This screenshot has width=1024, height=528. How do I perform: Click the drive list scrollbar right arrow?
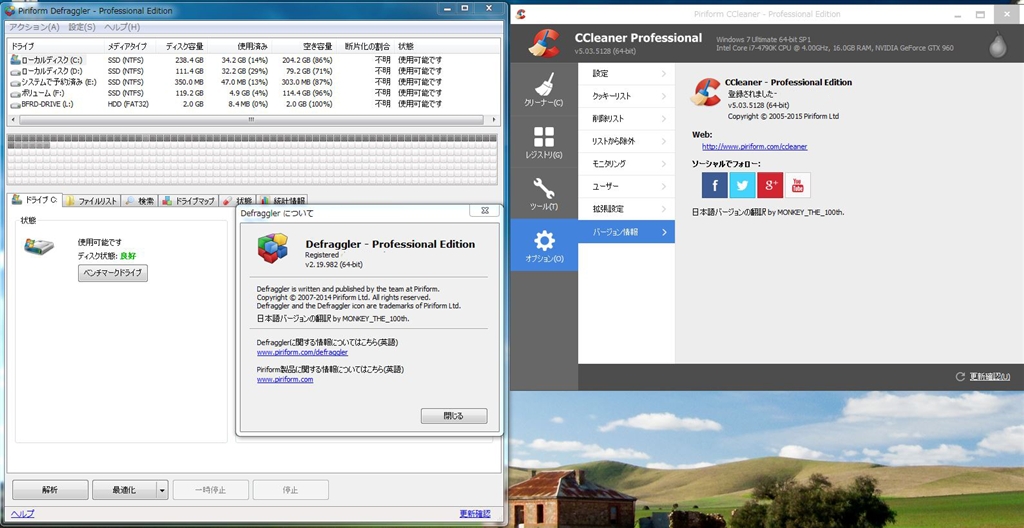click(x=495, y=120)
